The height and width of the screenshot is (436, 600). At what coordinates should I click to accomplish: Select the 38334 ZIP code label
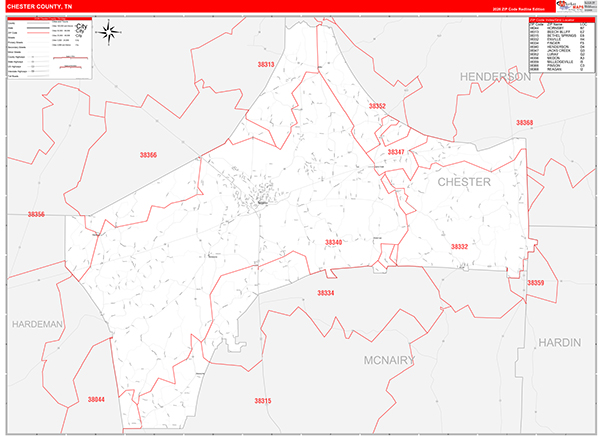tap(325, 293)
